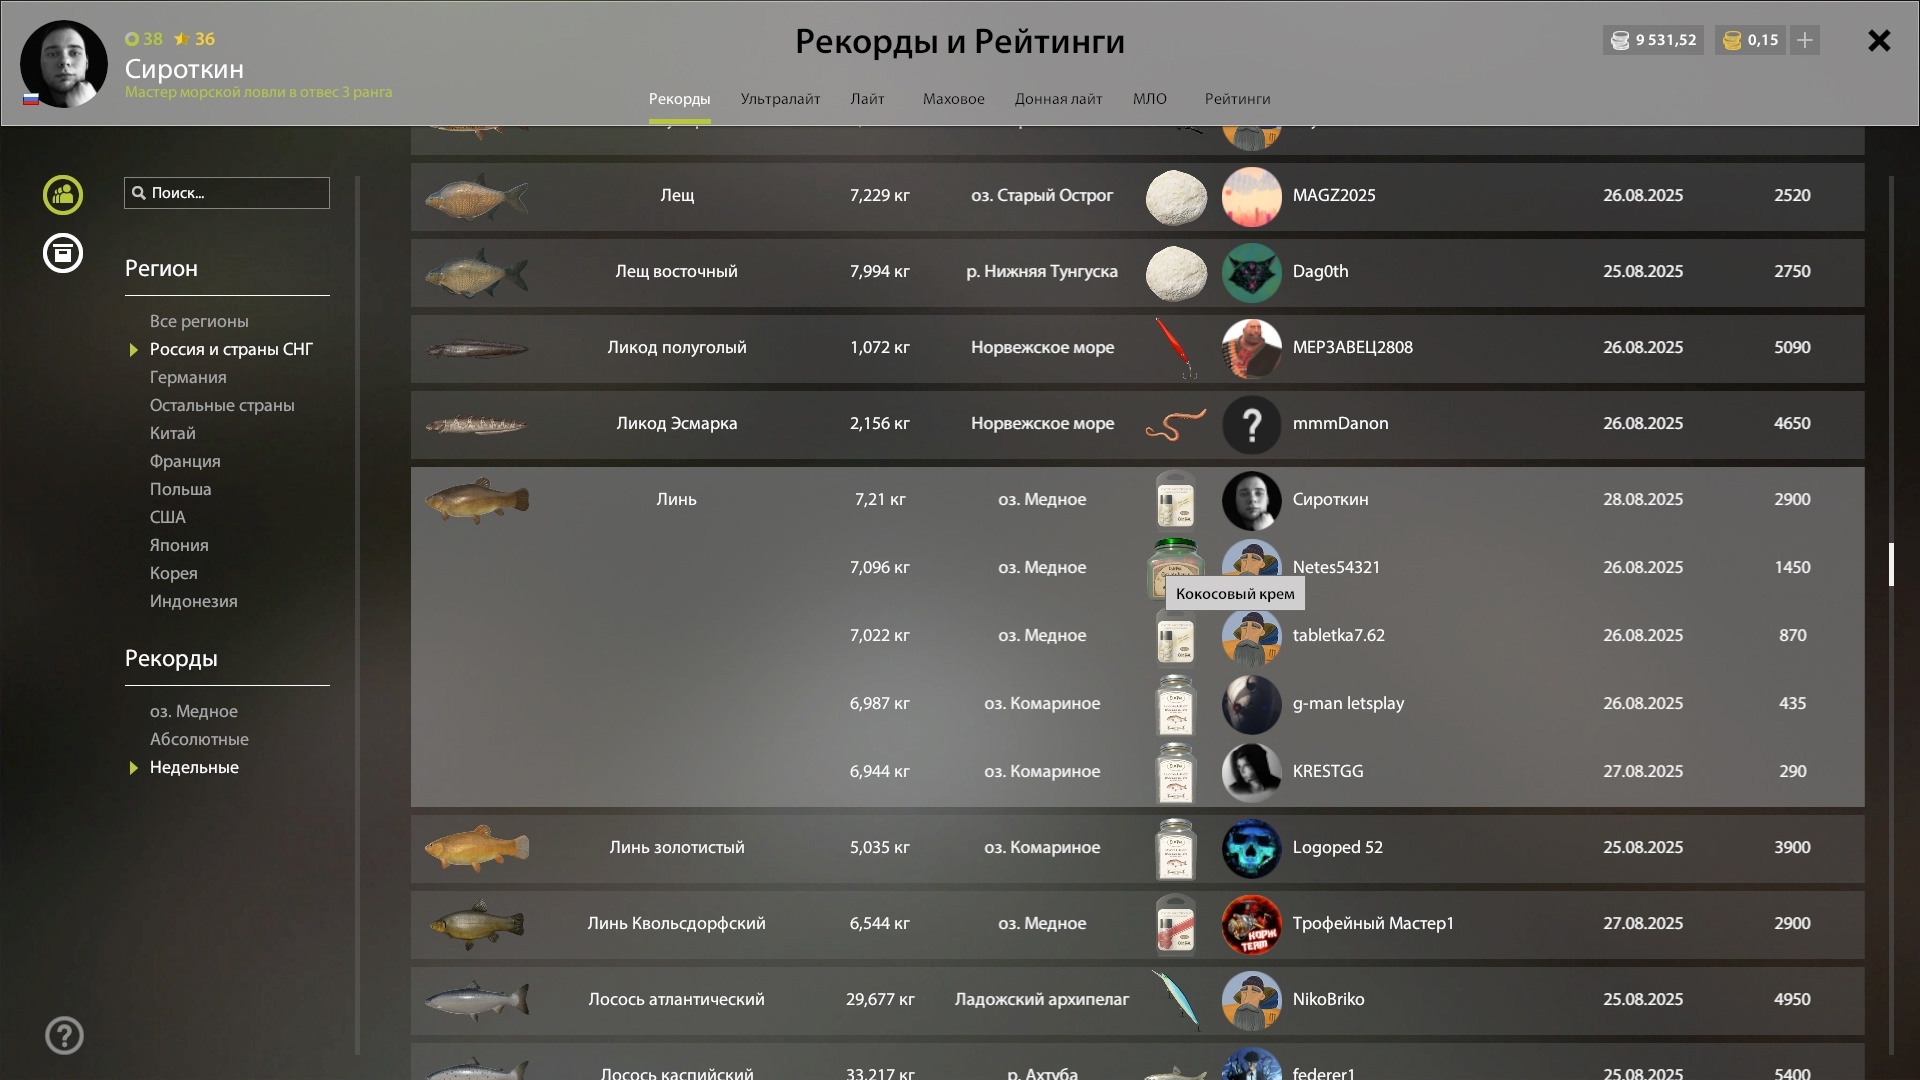Click the Поиск search field
This screenshot has width=1920, height=1080.
tap(227, 193)
